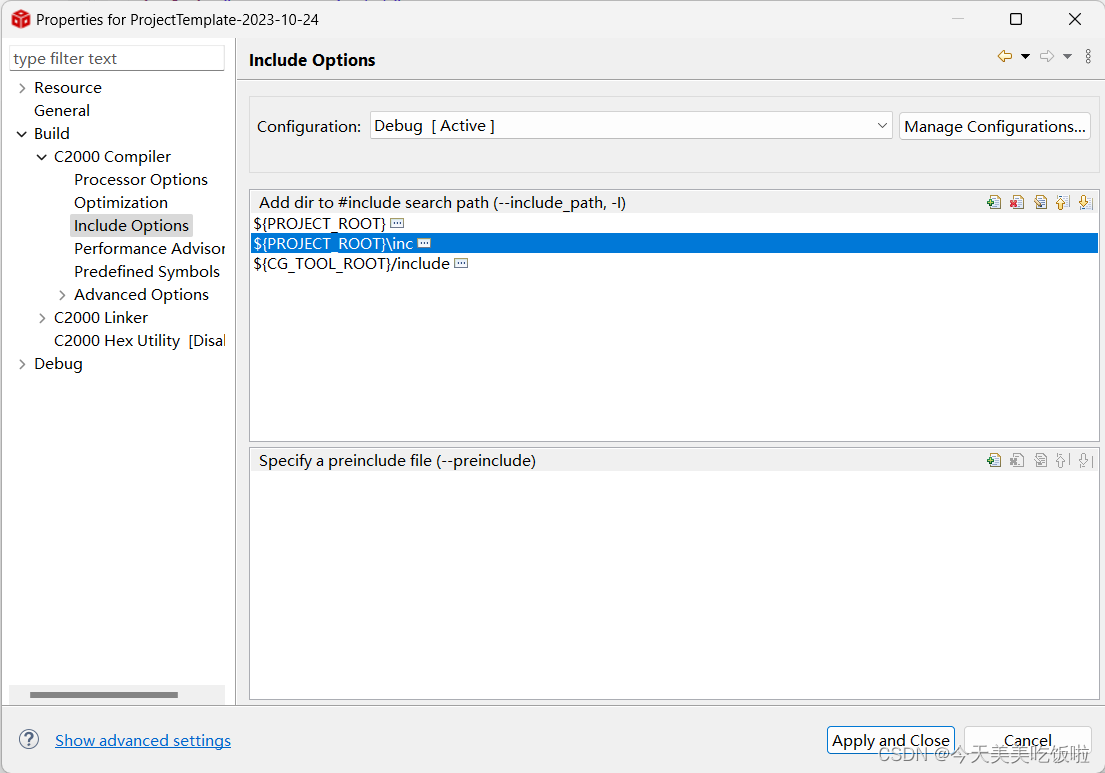Screen dimensions: 1105x773
Task: Click ellipsis icon beside ${CG_TOOL_ROOT}/include entry
Action: [461, 264]
